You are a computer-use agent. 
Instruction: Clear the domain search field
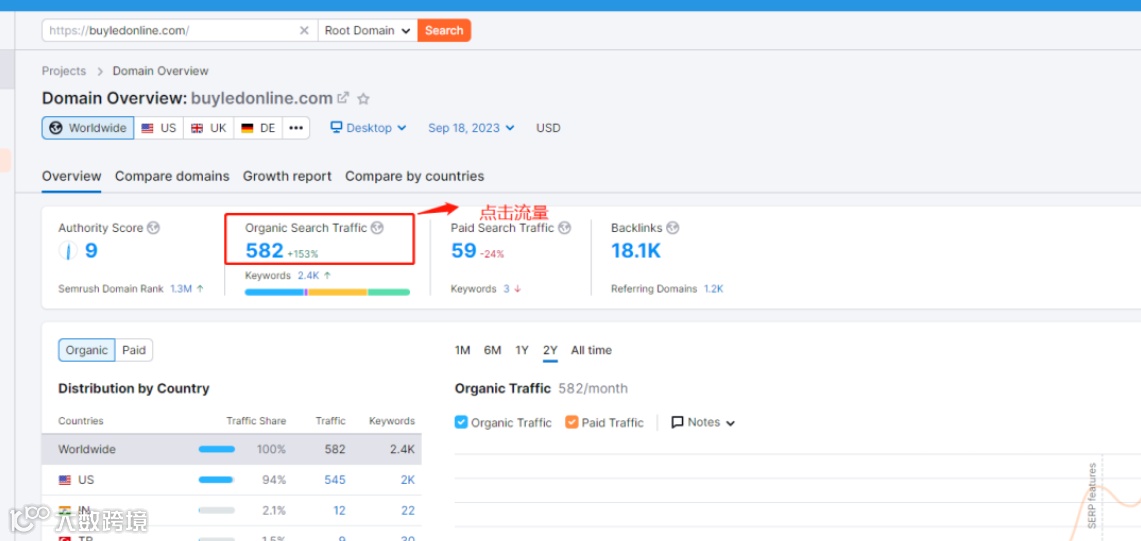(304, 31)
